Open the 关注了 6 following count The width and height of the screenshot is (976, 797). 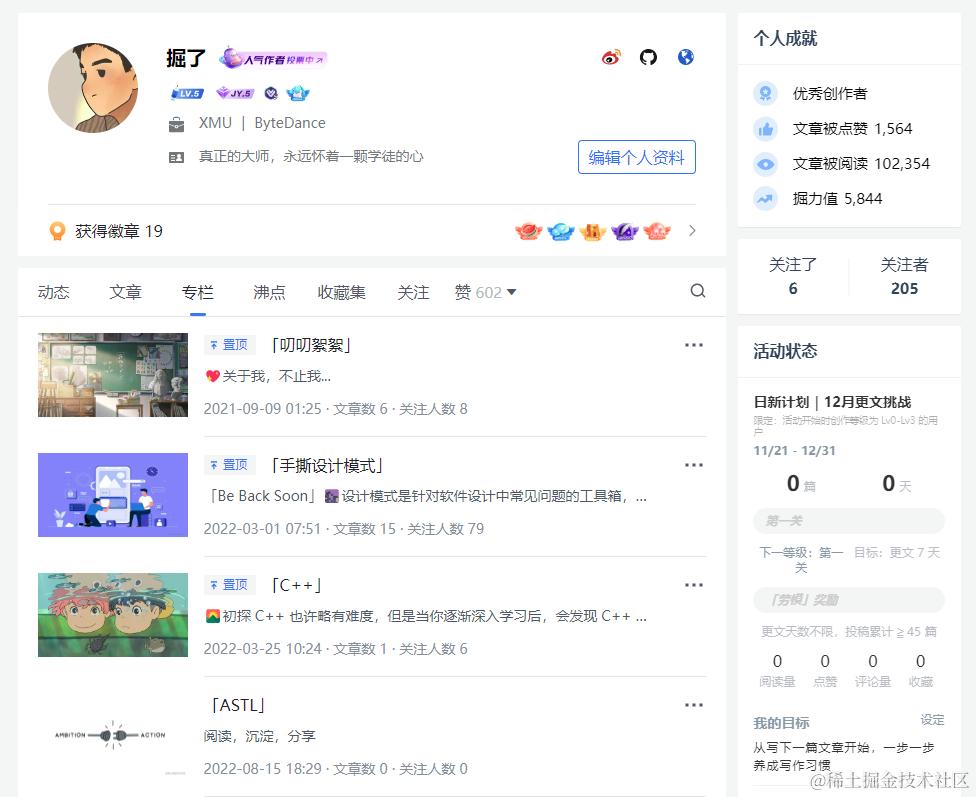(792, 276)
